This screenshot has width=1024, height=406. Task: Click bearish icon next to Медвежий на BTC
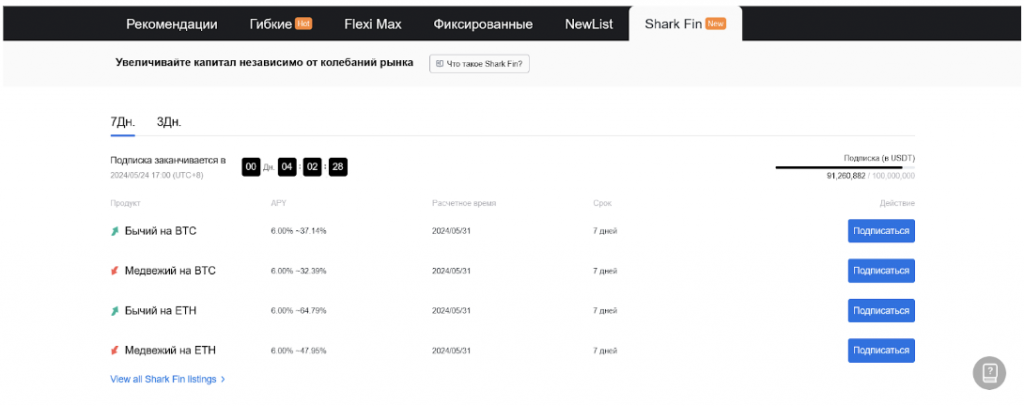[114, 271]
